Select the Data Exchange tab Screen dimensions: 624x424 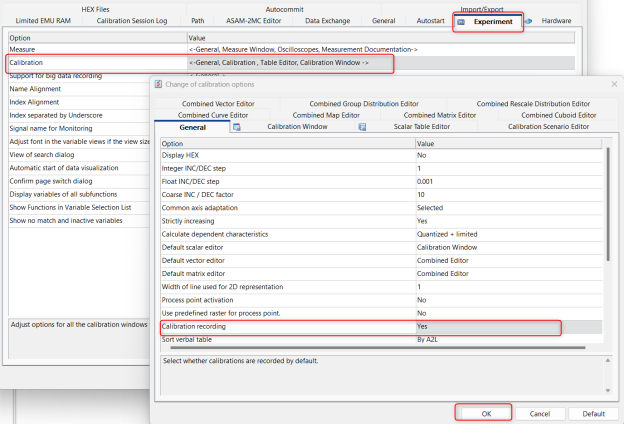point(328,21)
